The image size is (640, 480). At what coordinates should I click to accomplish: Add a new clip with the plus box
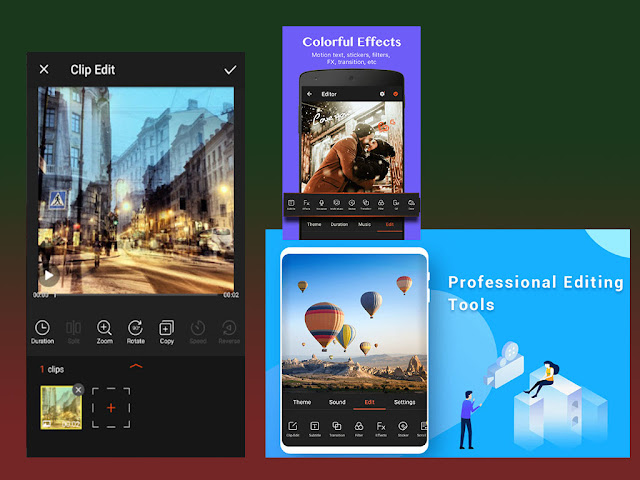point(111,408)
